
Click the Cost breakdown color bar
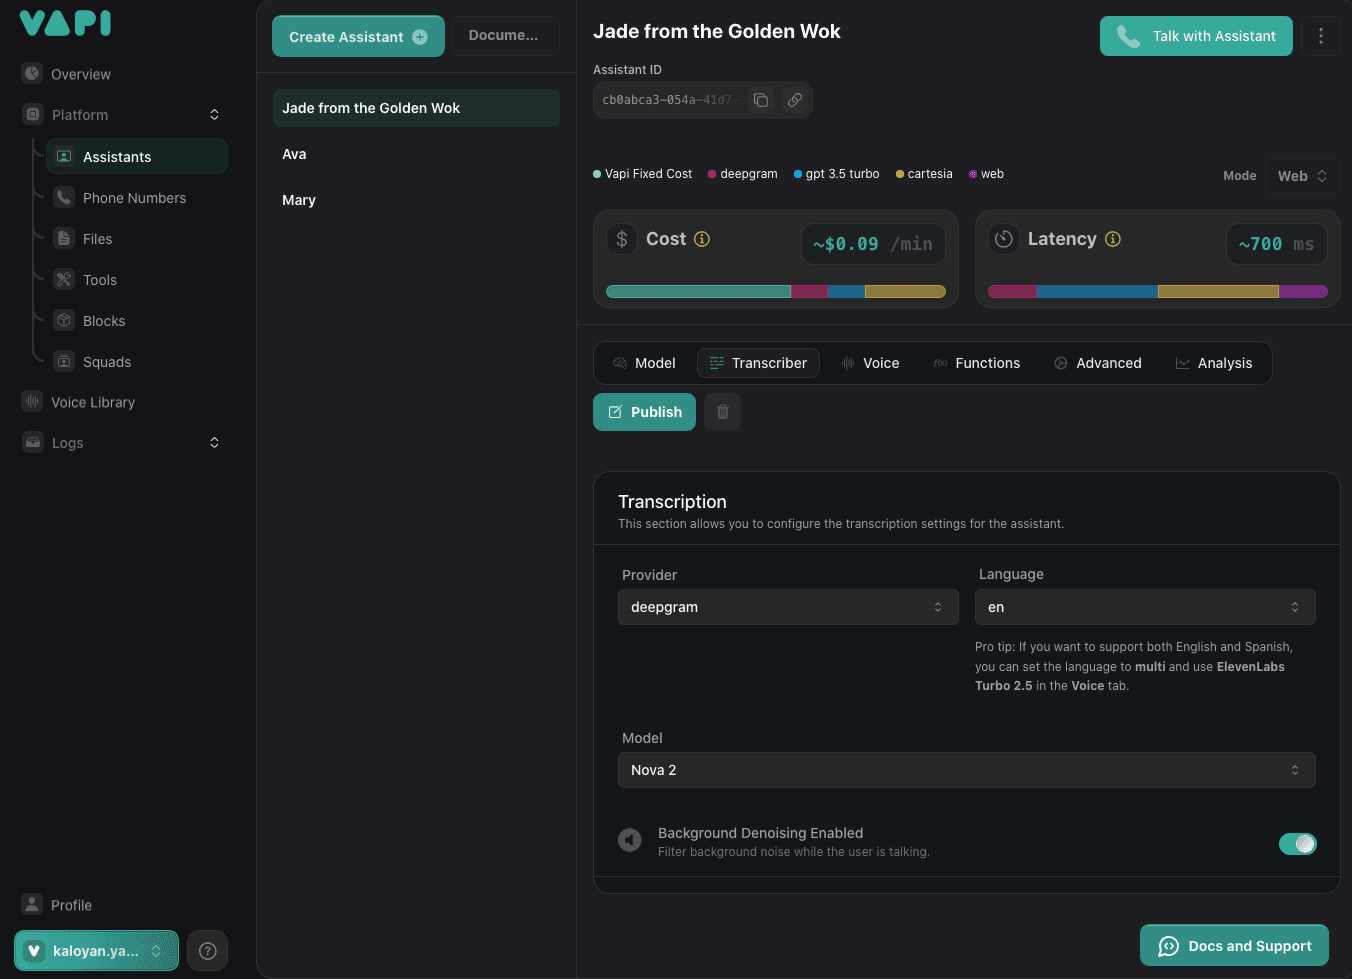click(775, 292)
